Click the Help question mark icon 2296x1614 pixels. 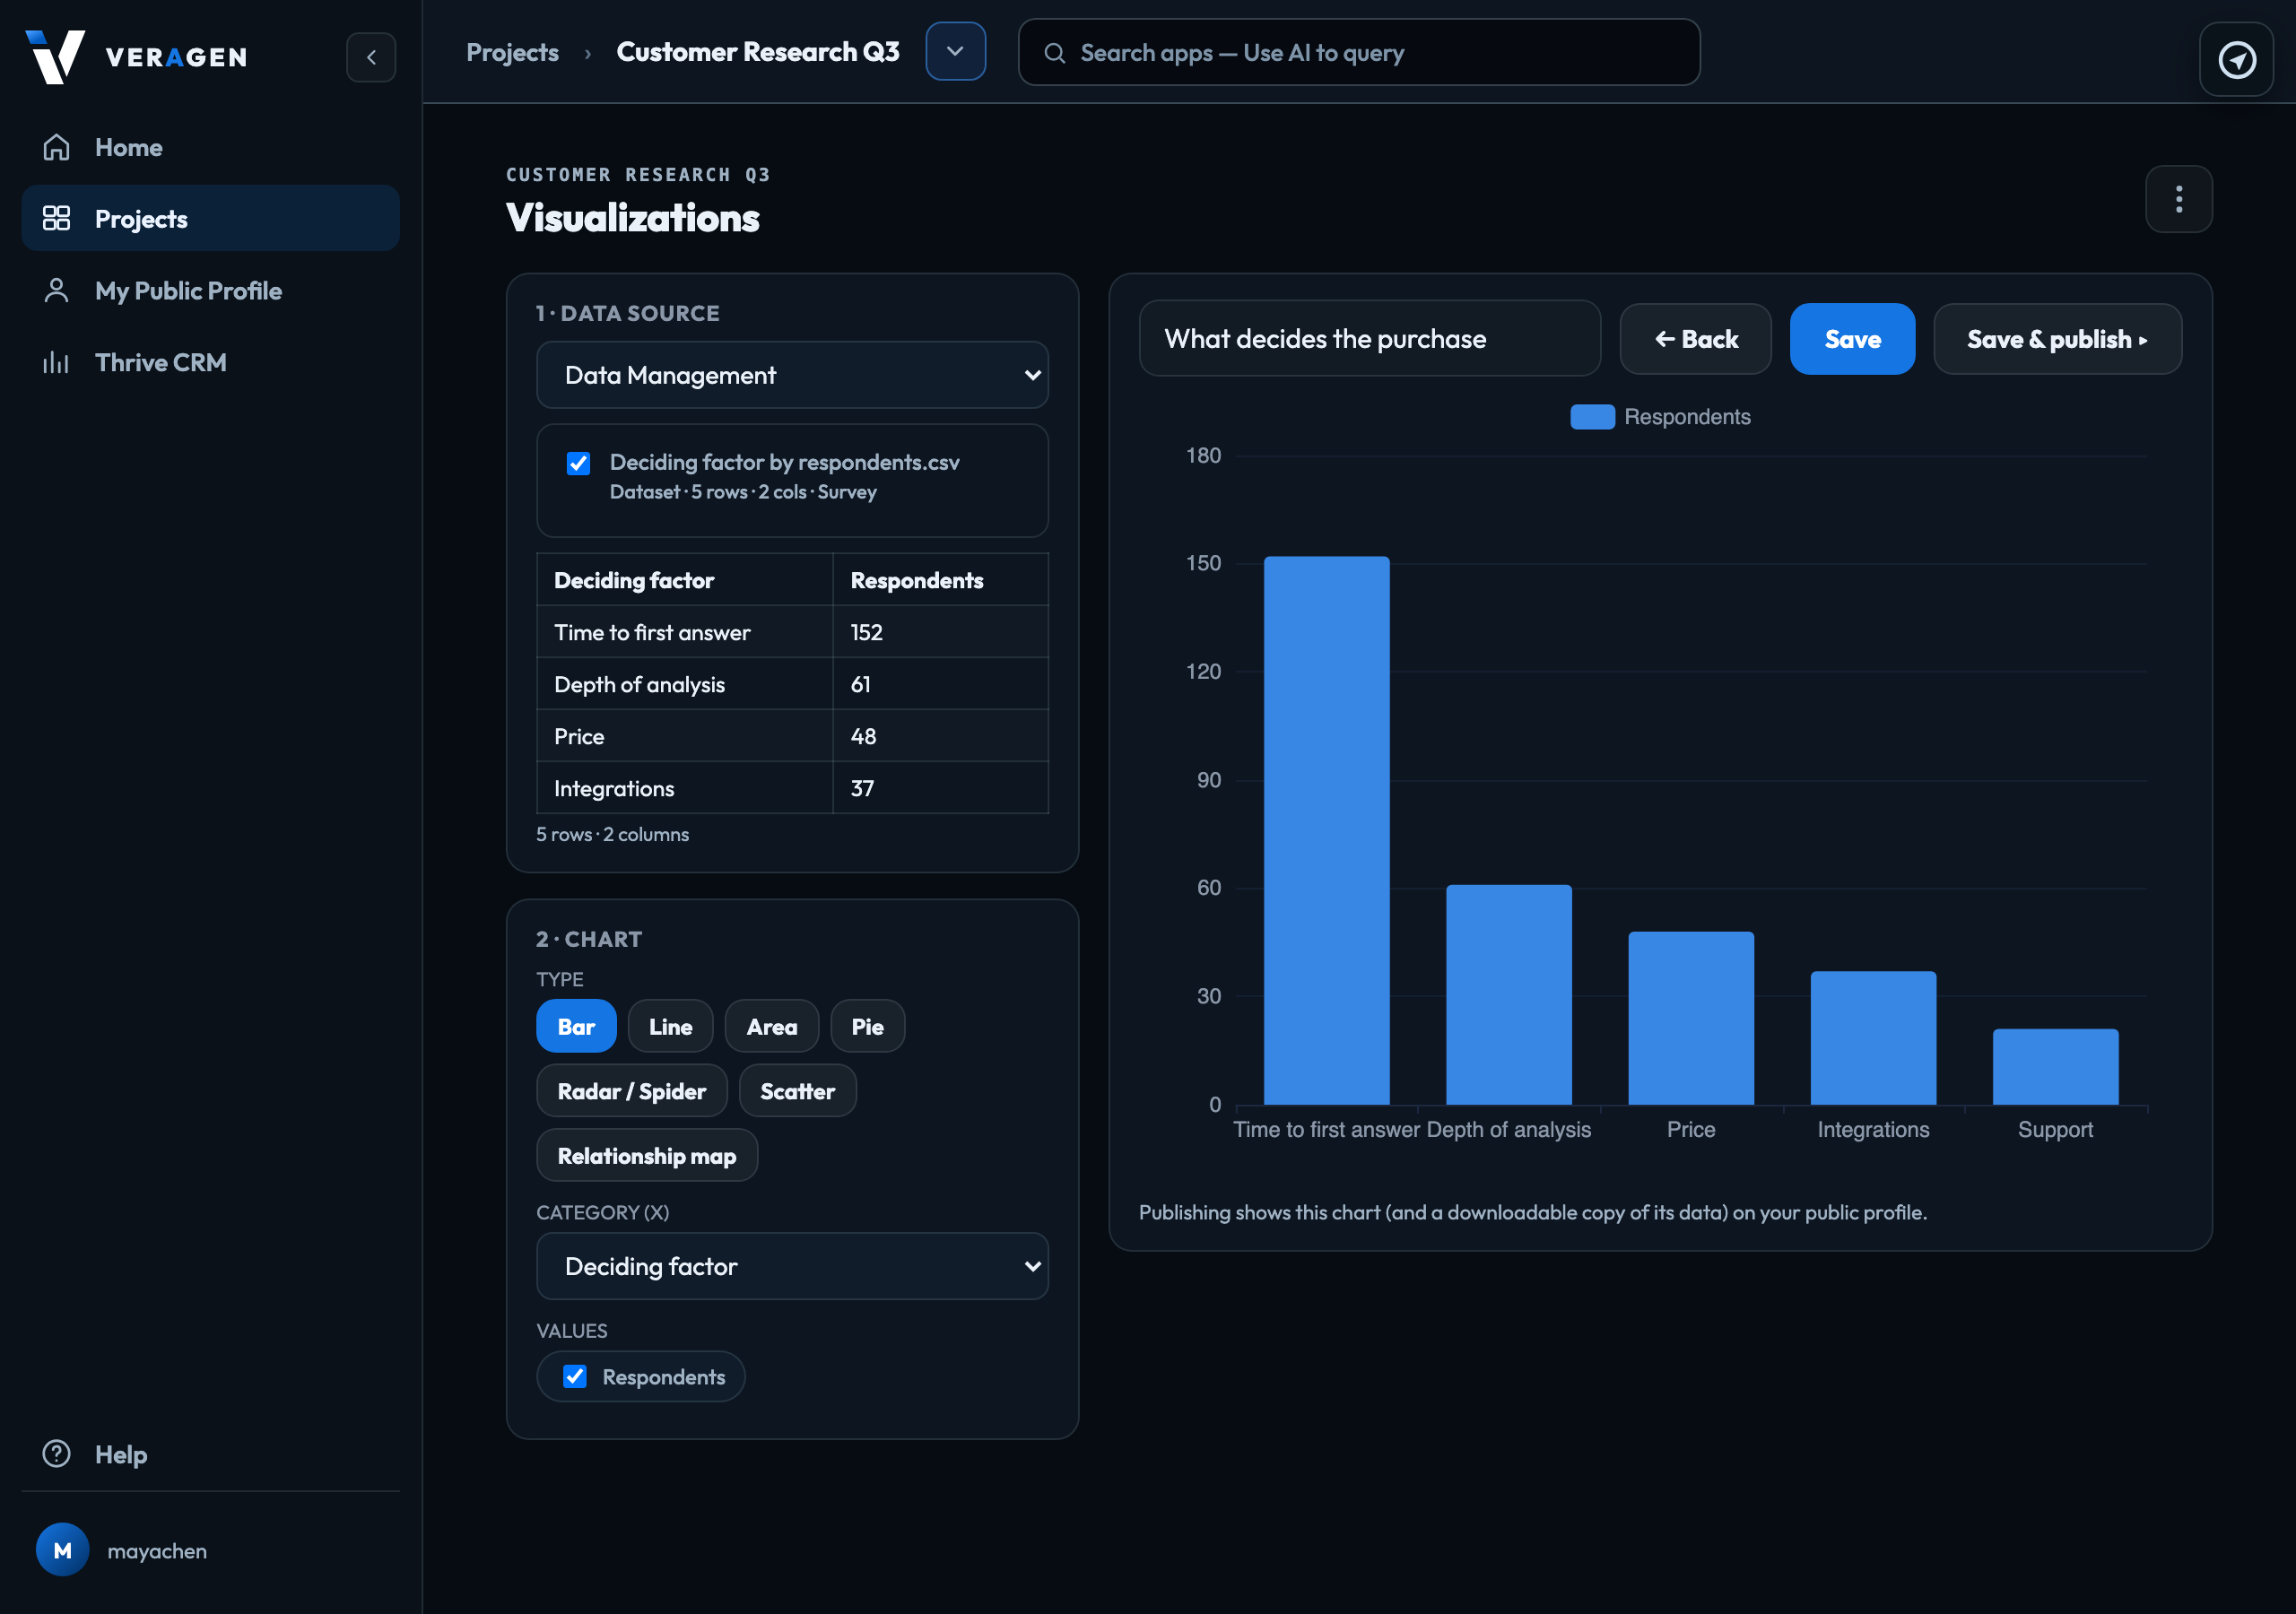click(x=56, y=1453)
